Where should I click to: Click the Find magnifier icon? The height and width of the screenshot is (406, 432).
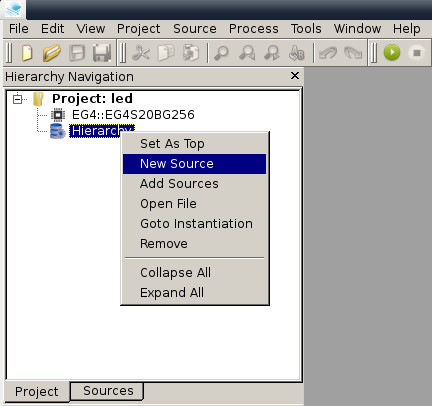pyautogui.click(x=221, y=53)
